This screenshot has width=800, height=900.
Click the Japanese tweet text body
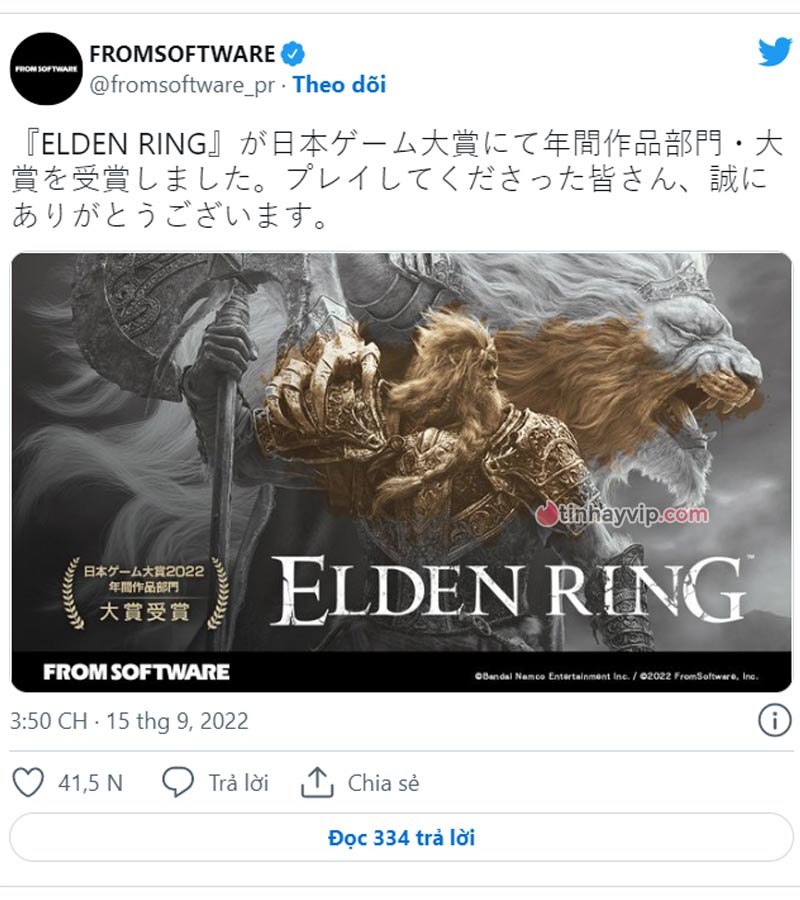pos(396,180)
